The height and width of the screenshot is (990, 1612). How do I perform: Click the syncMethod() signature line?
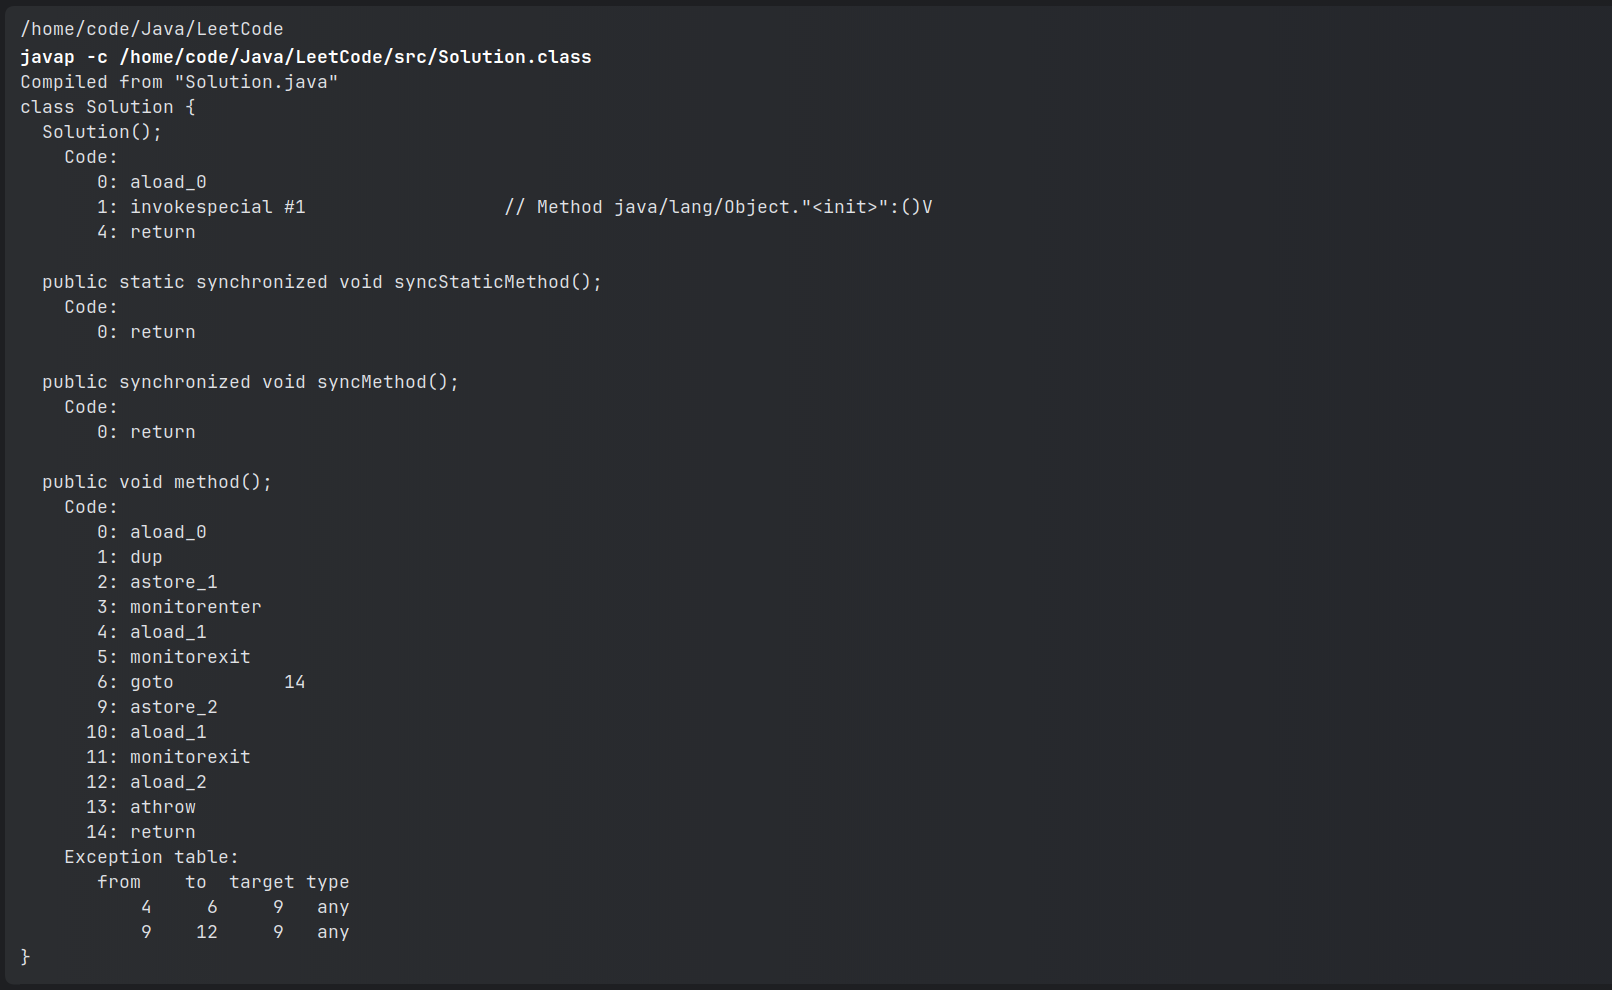[x=250, y=382]
